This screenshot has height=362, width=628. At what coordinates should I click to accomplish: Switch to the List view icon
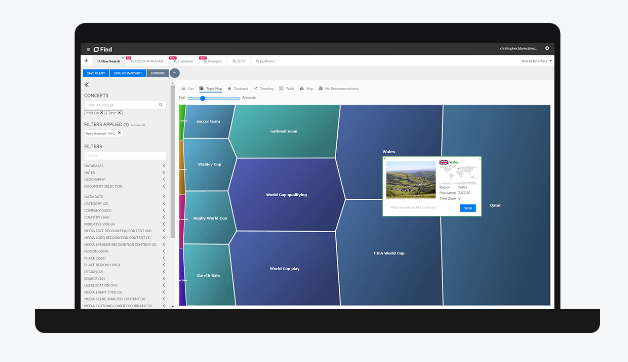(x=187, y=88)
